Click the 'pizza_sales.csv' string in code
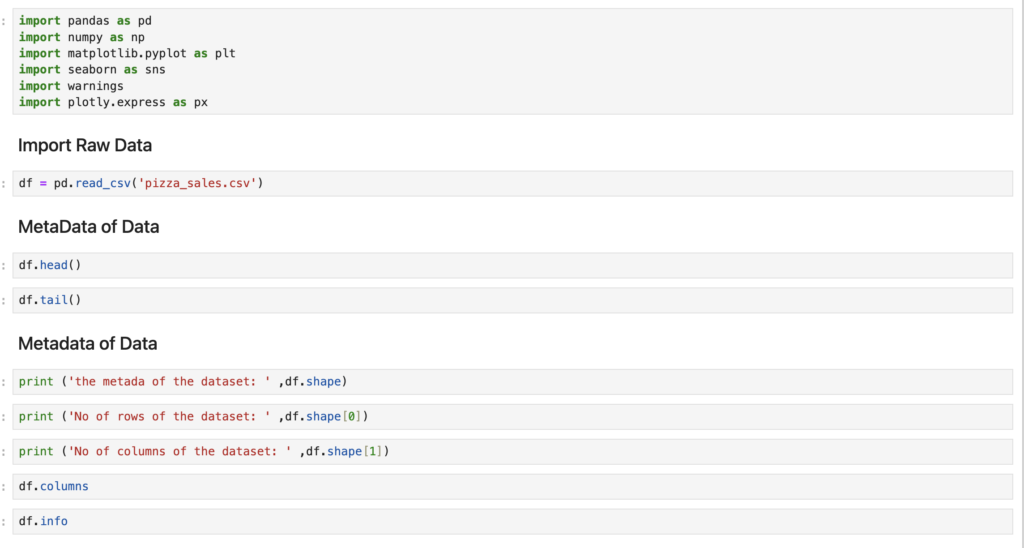The height and width of the screenshot is (548, 1024). 204,184
